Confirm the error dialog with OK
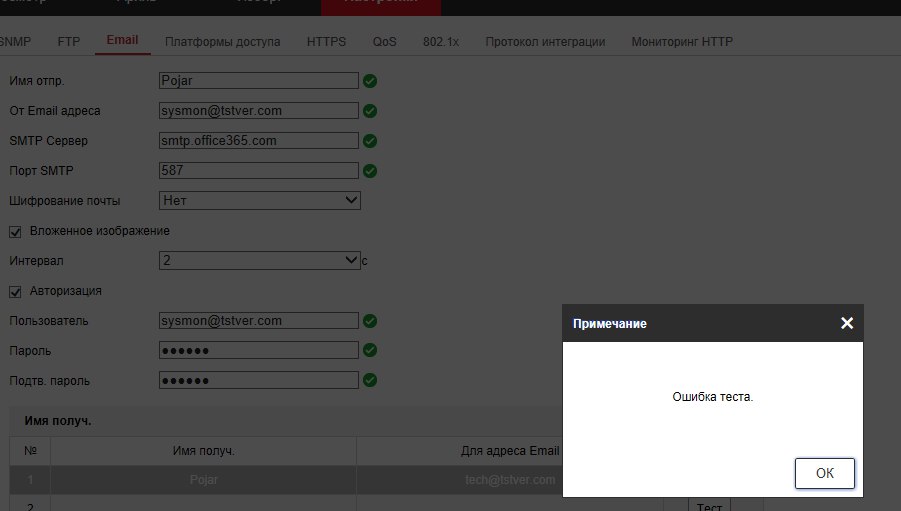The height and width of the screenshot is (511, 901). (825, 473)
